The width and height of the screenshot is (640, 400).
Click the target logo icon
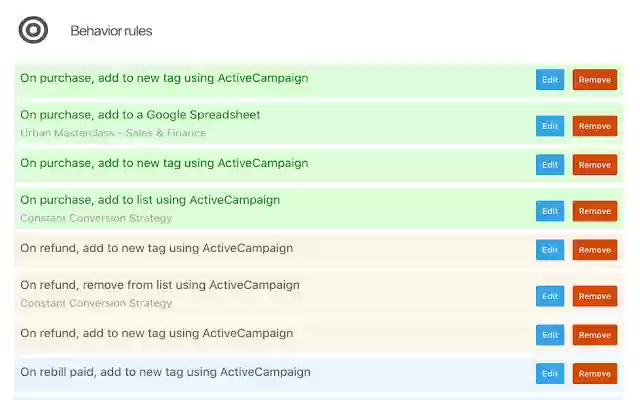(33, 30)
